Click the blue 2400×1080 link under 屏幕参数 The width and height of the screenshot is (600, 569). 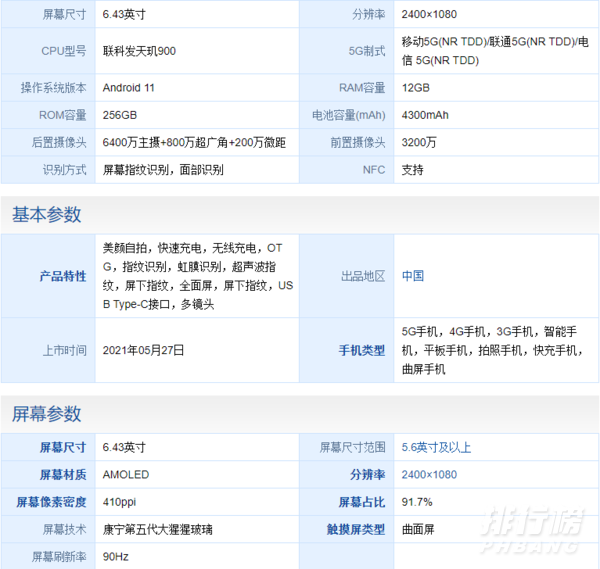point(429,474)
